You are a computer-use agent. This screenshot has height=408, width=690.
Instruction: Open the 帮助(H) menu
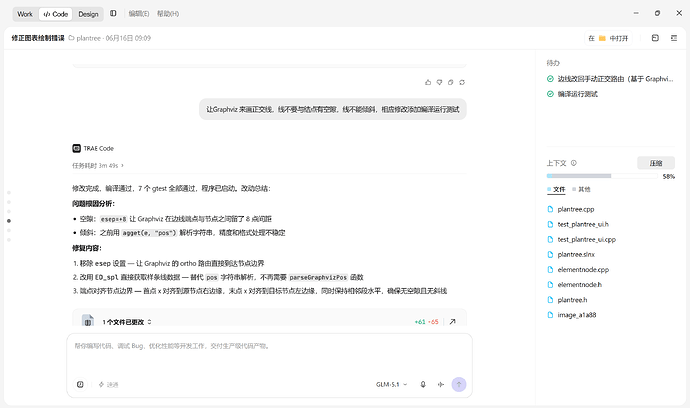coord(168,14)
